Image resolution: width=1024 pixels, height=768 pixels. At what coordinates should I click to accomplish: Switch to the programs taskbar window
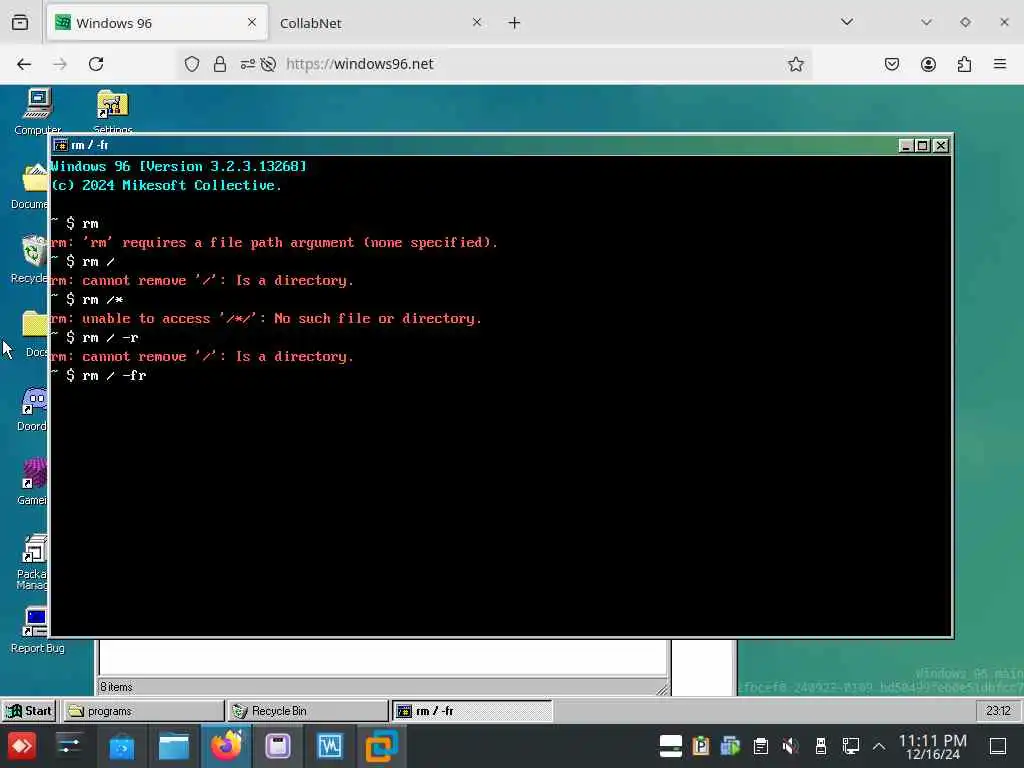(x=144, y=711)
